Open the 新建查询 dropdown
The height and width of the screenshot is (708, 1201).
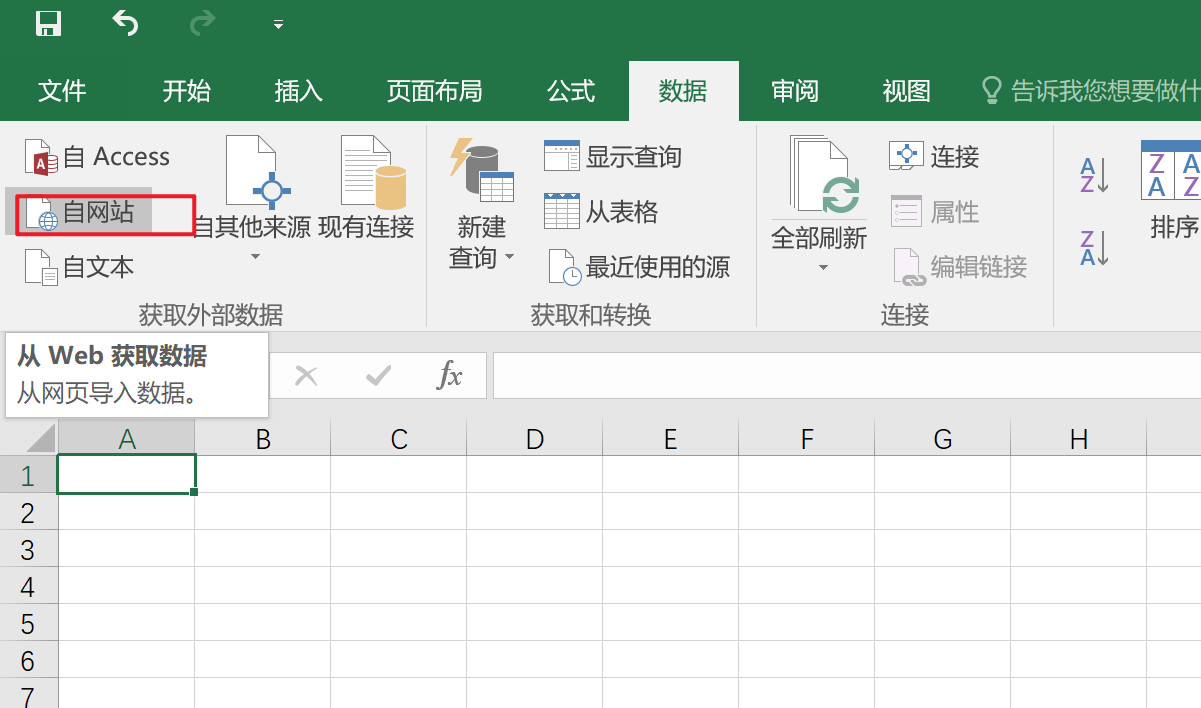481,204
